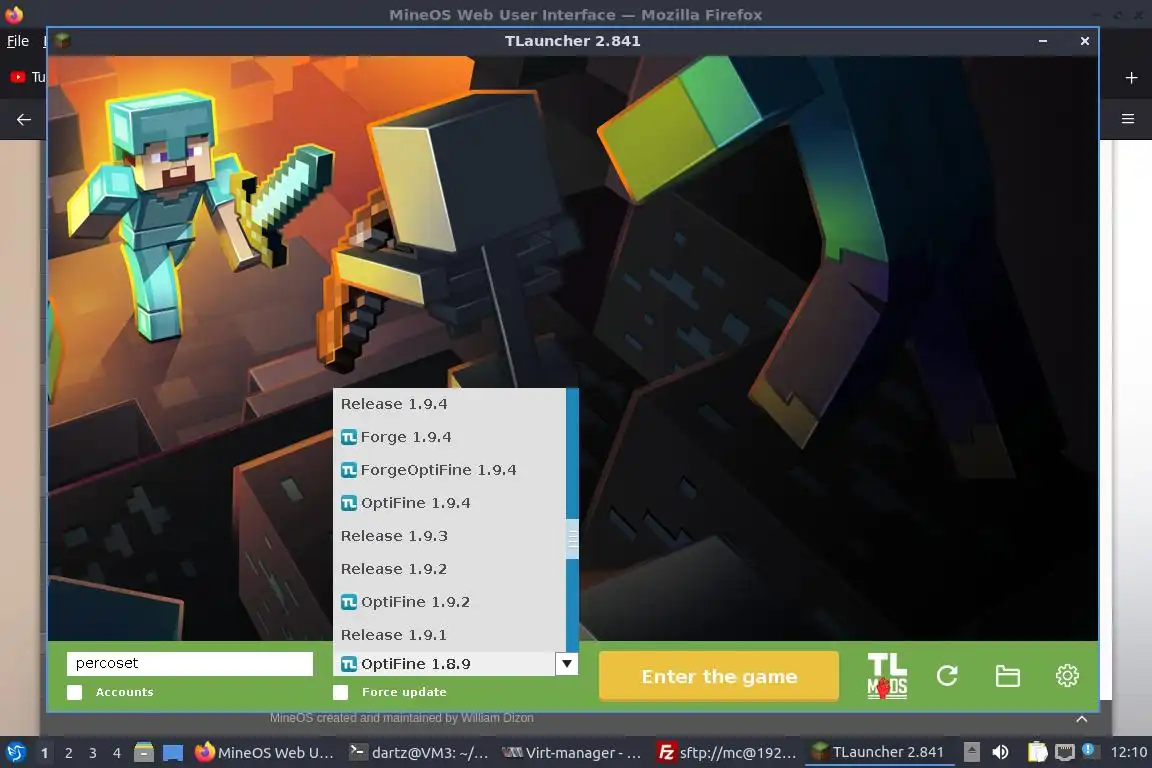Collapse the version dropdown arrow
Viewport: 1152px width, 768px height.
(x=566, y=664)
